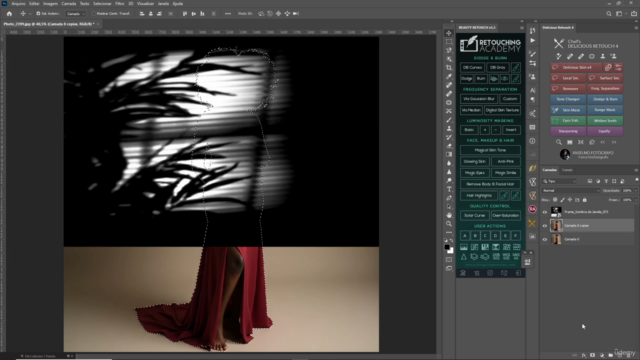Screen dimensions: 640x360
Task: Select the Crop tool
Action: click(x=449, y=68)
